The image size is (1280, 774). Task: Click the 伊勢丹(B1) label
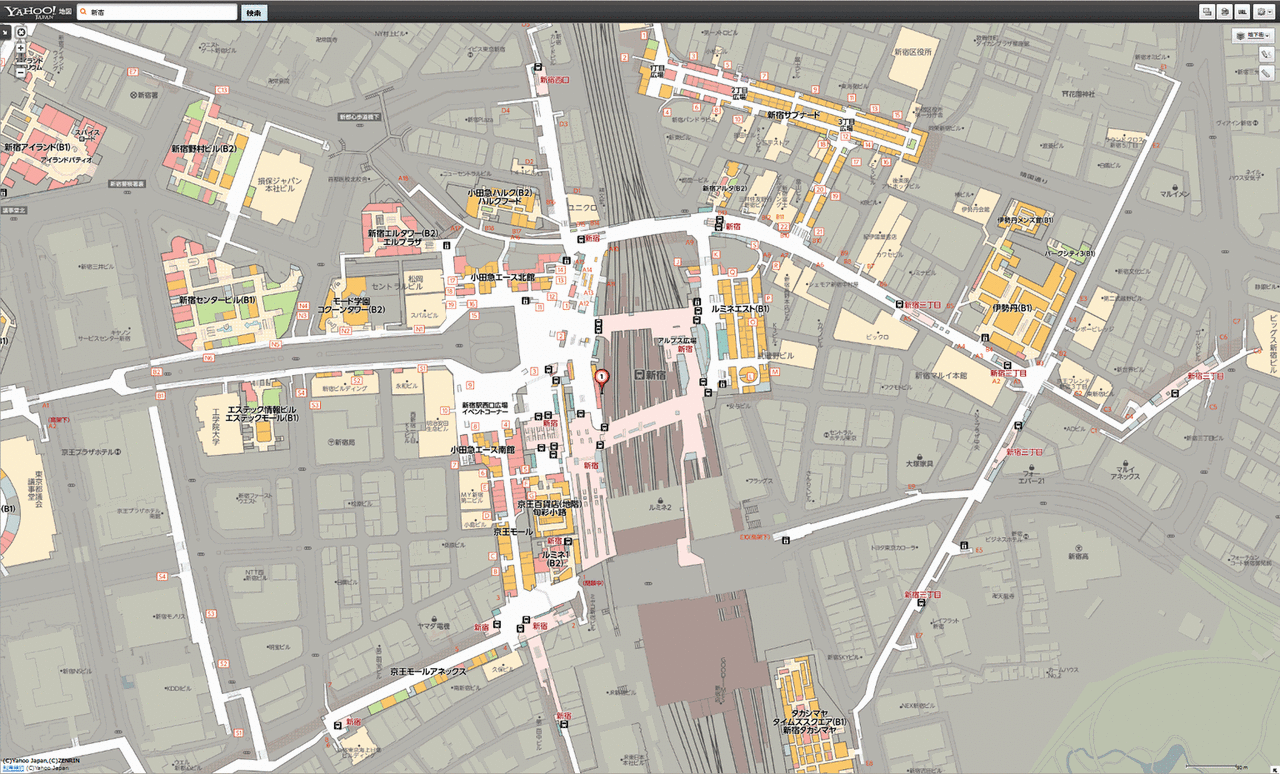tap(1013, 309)
